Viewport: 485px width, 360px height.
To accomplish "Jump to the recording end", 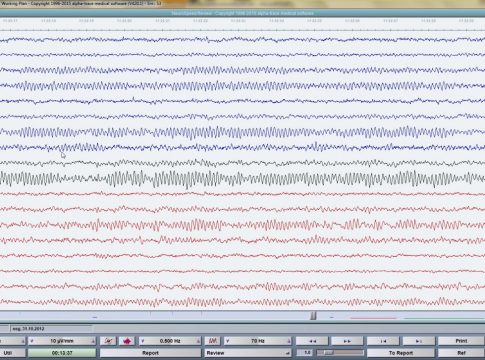I will click(x=419, y=341).
